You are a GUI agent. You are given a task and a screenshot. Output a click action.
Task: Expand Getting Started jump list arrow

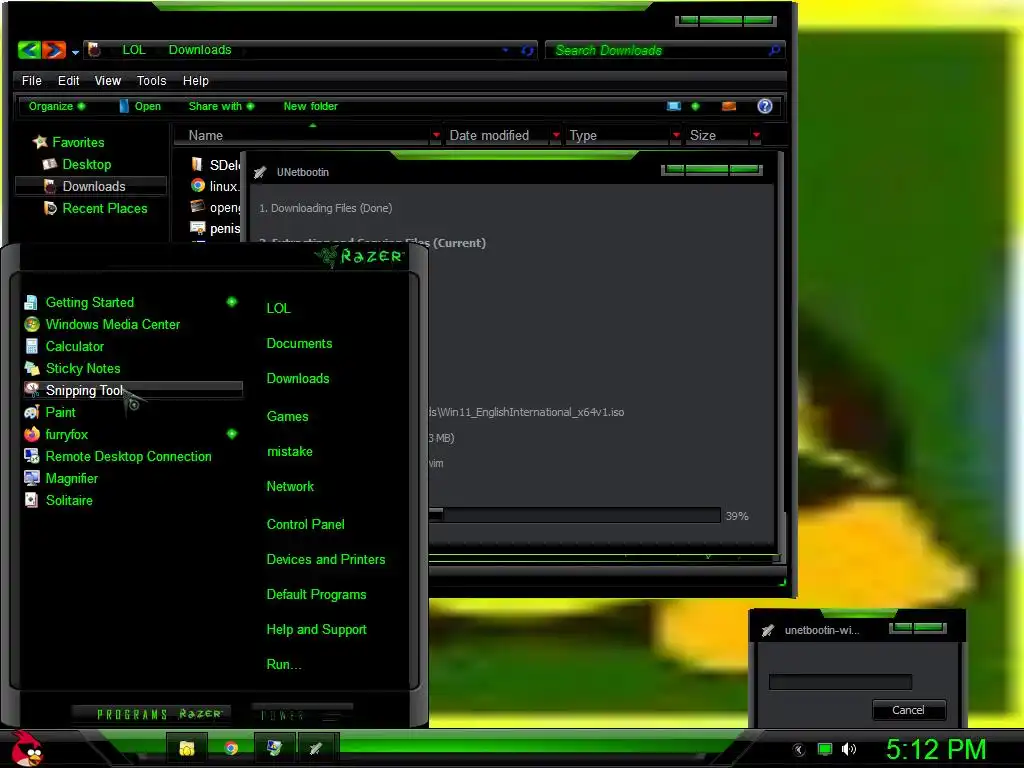click(x=232, y=302)
